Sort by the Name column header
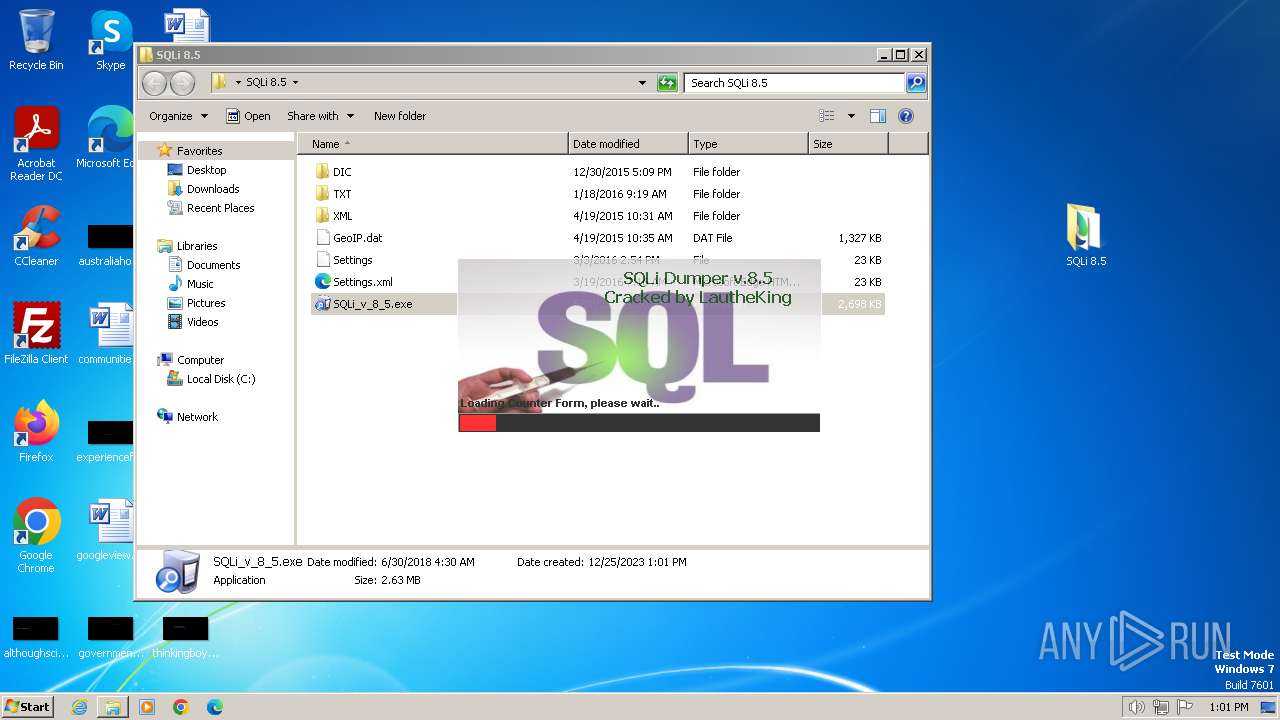1280x720 pixels. pyautogui.click(x=432, y=144)
